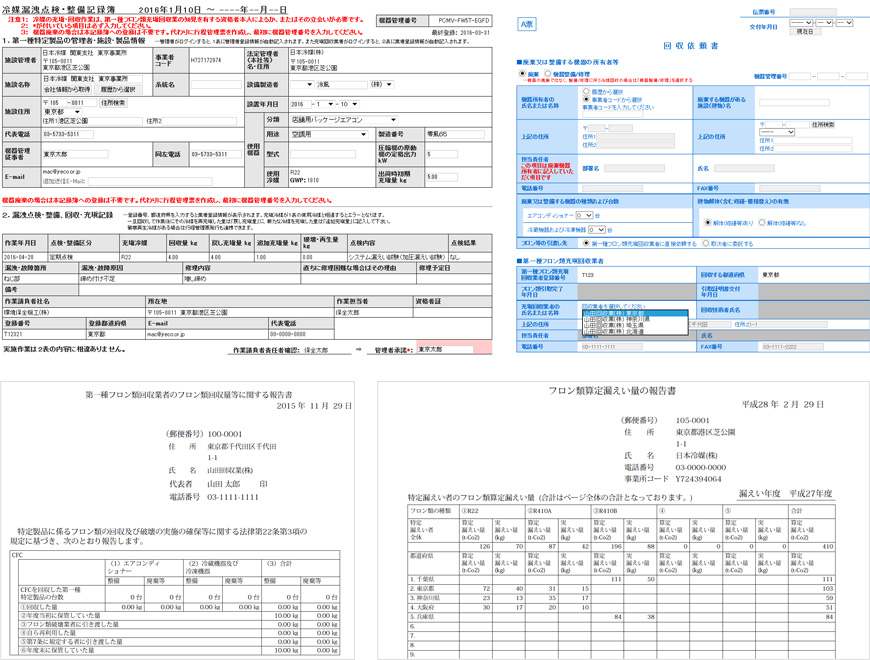The width and height of the screenshot is (870, 660).
Task: Click the 製造番号 input field
Action: click(455, 134)
